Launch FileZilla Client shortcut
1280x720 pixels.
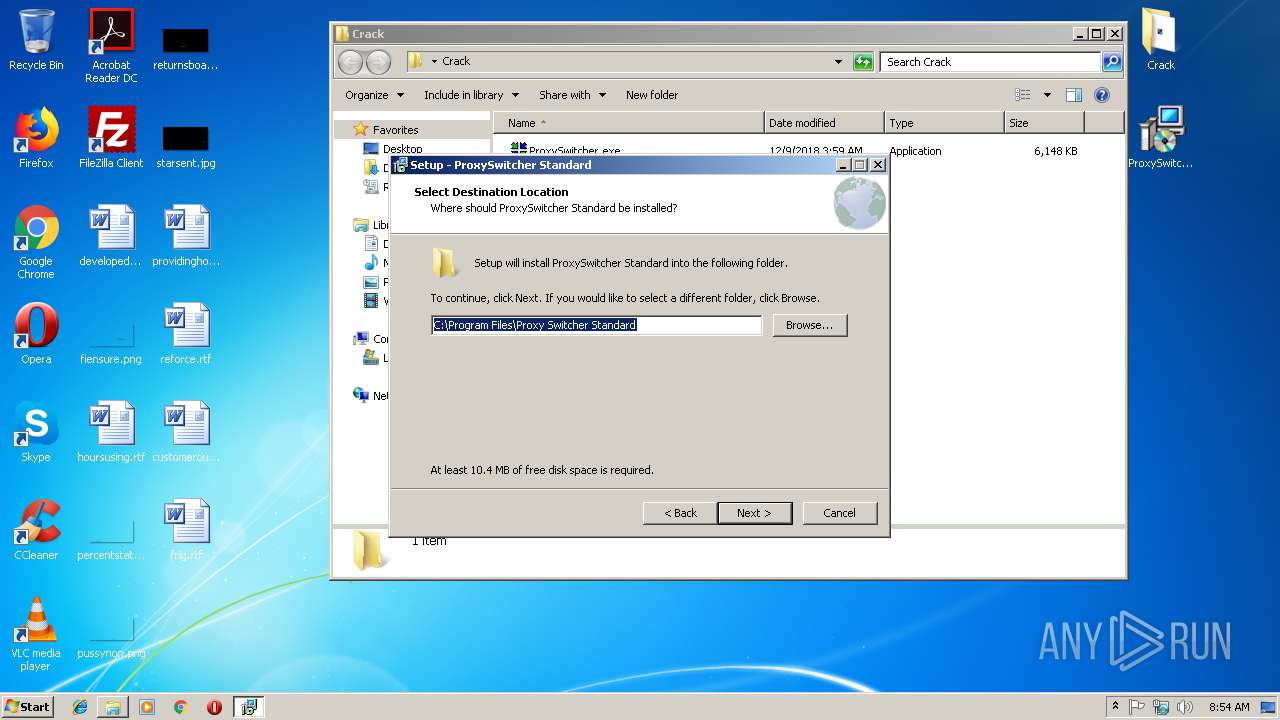[111, 138]
